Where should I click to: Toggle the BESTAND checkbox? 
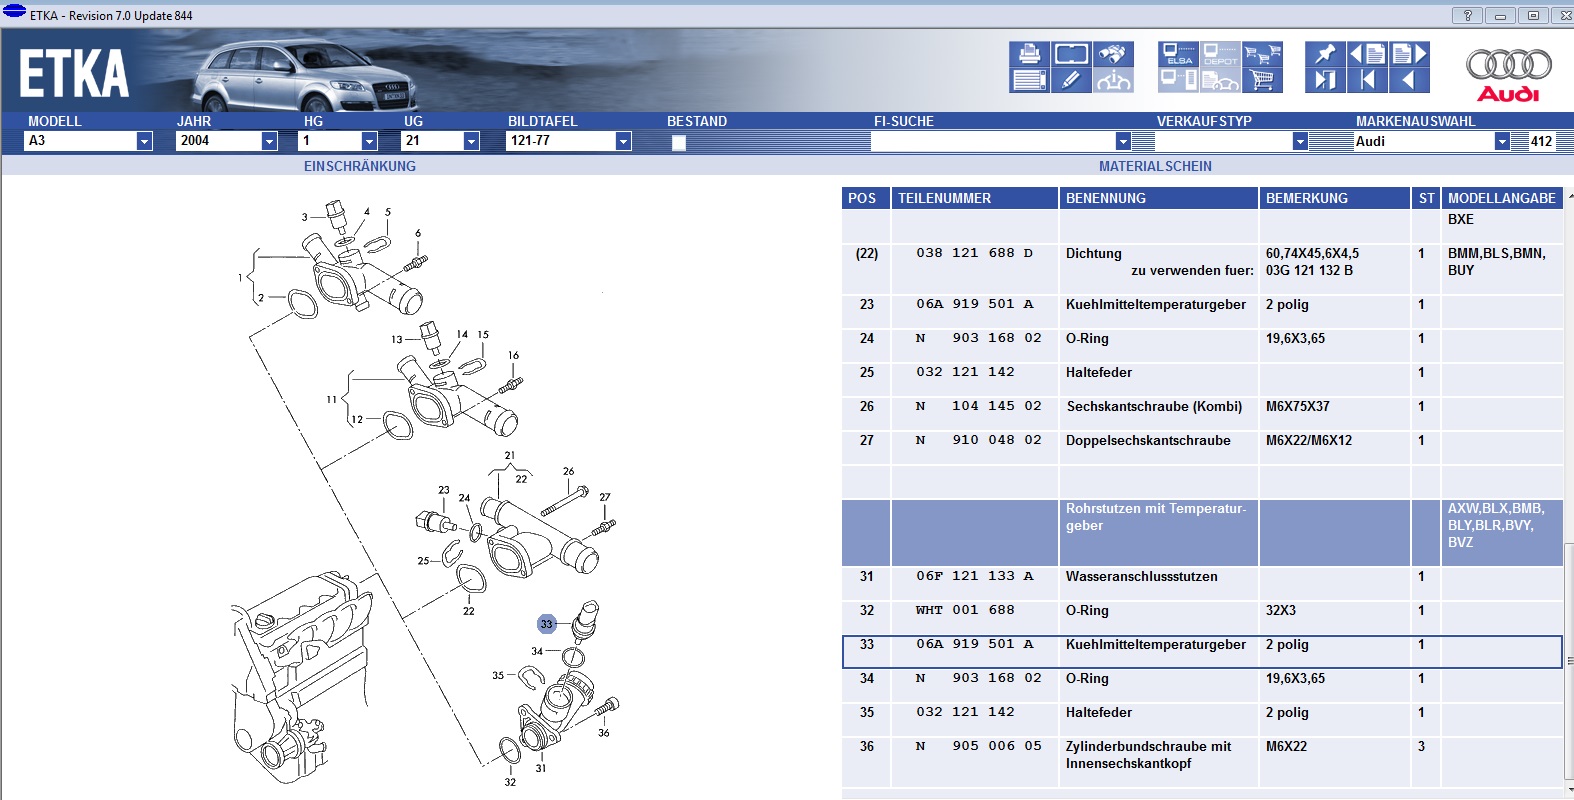pos(679,142)
